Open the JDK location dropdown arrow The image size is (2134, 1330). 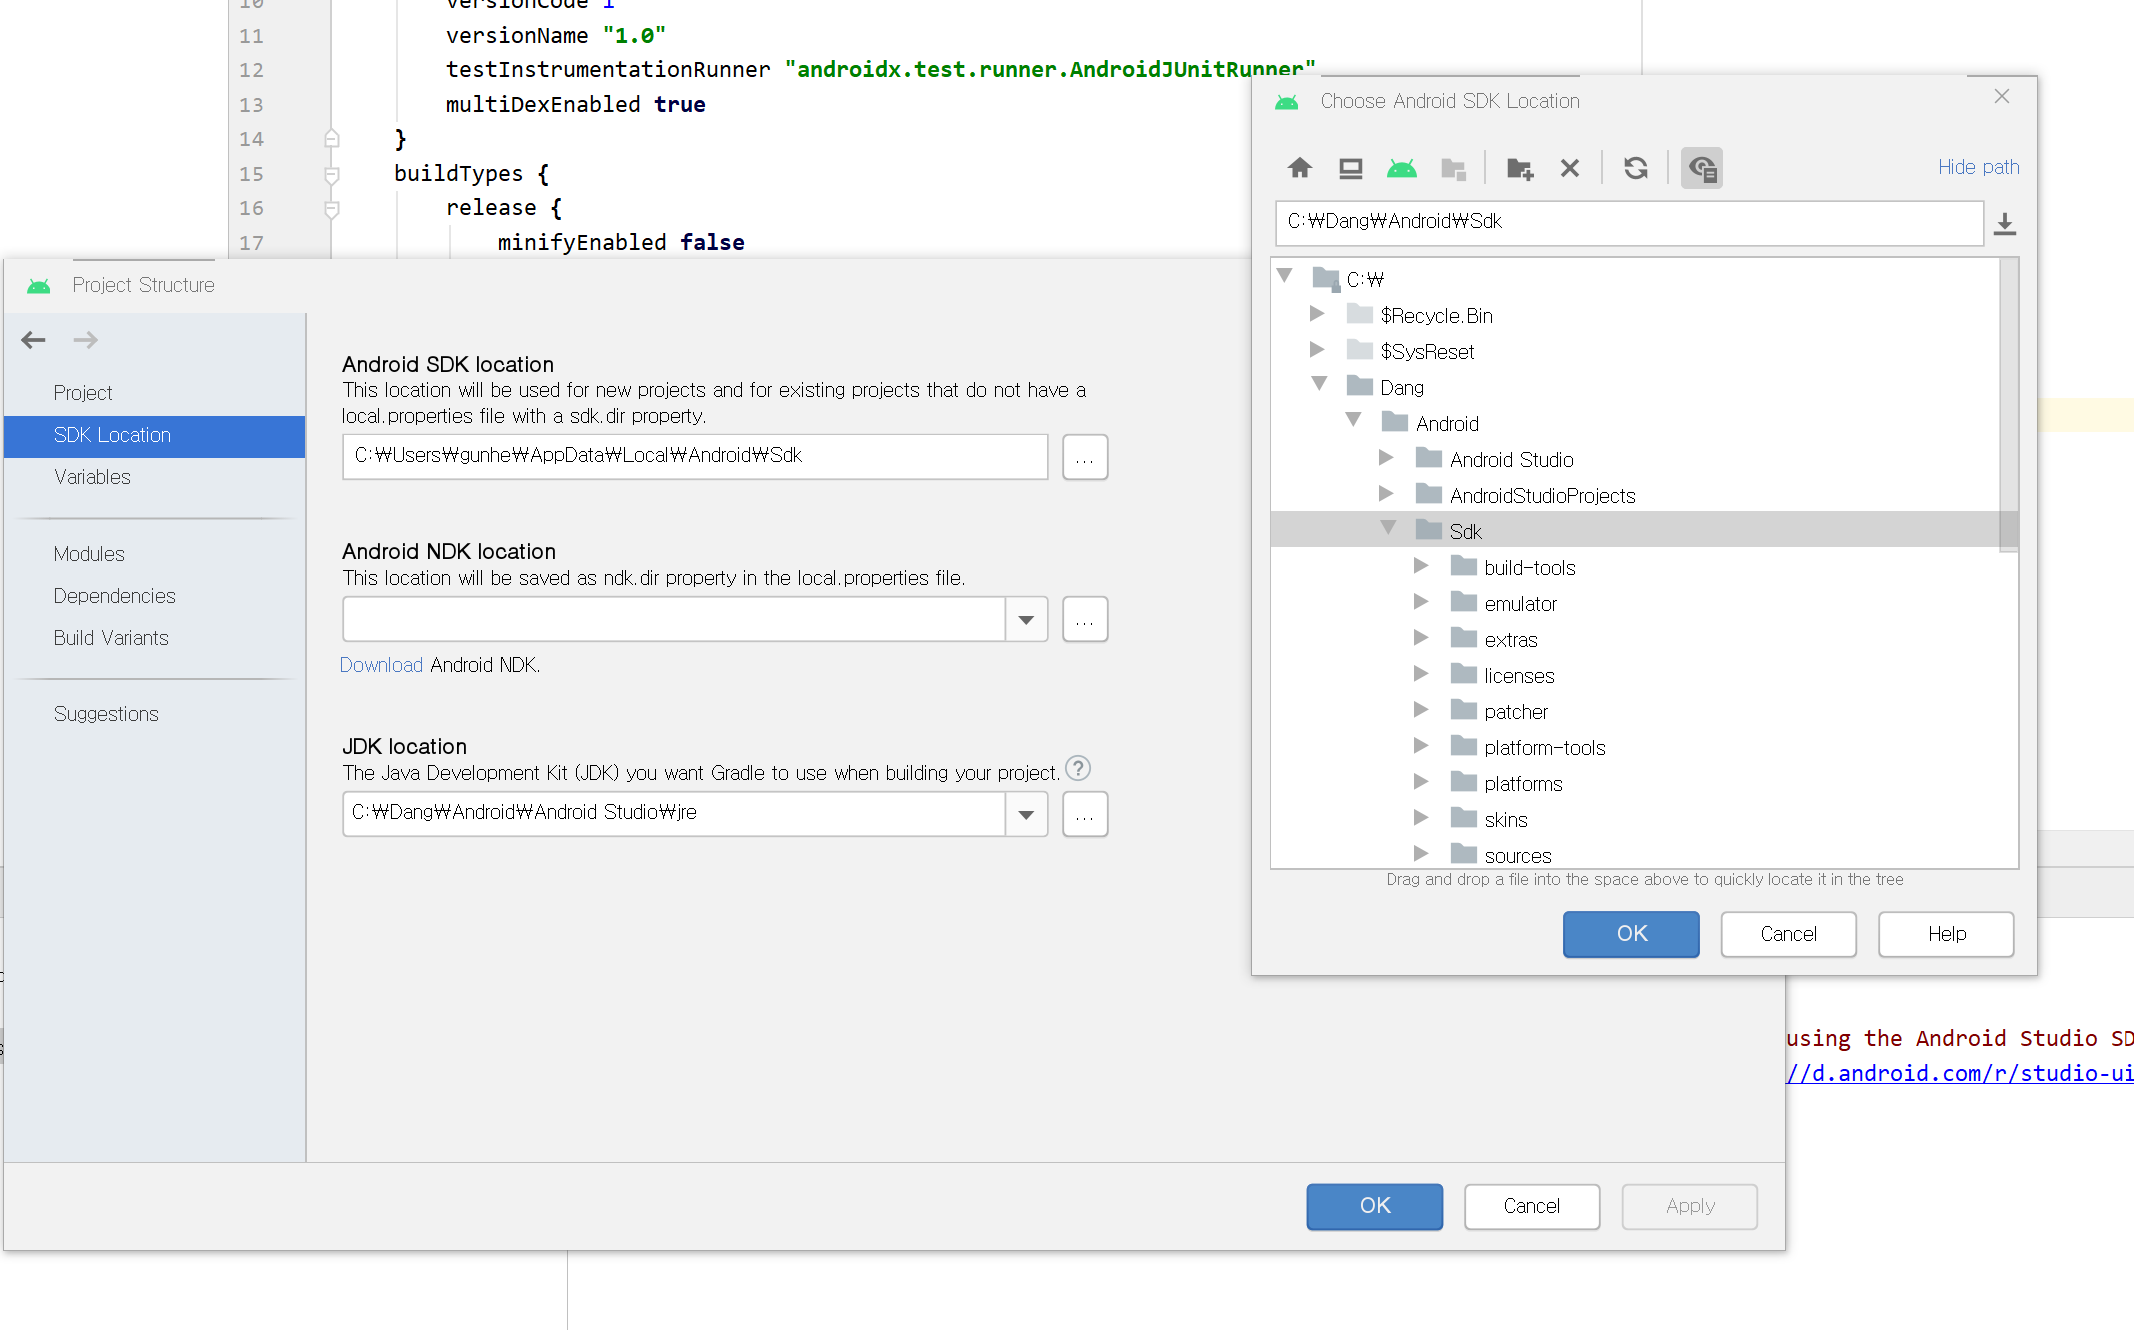coord(1026,814)
